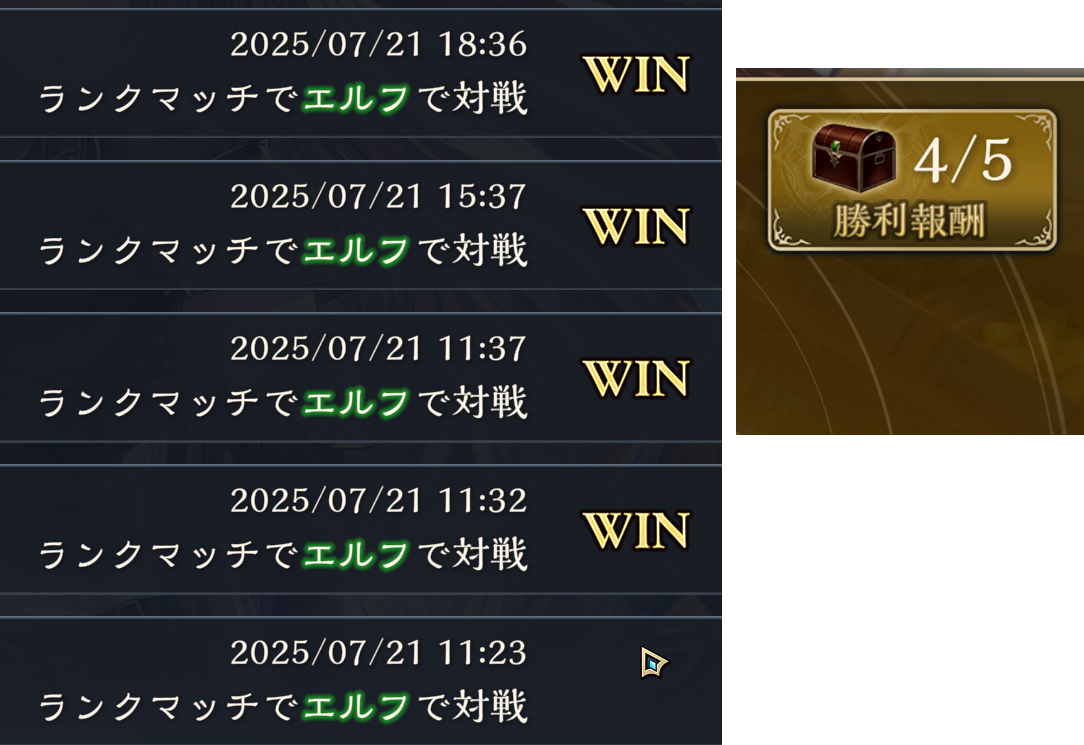Click green エルフ in the 11:32 entry
This screenshot has width=1084, height=745.
pyautogui.click(x=355, y=554)
